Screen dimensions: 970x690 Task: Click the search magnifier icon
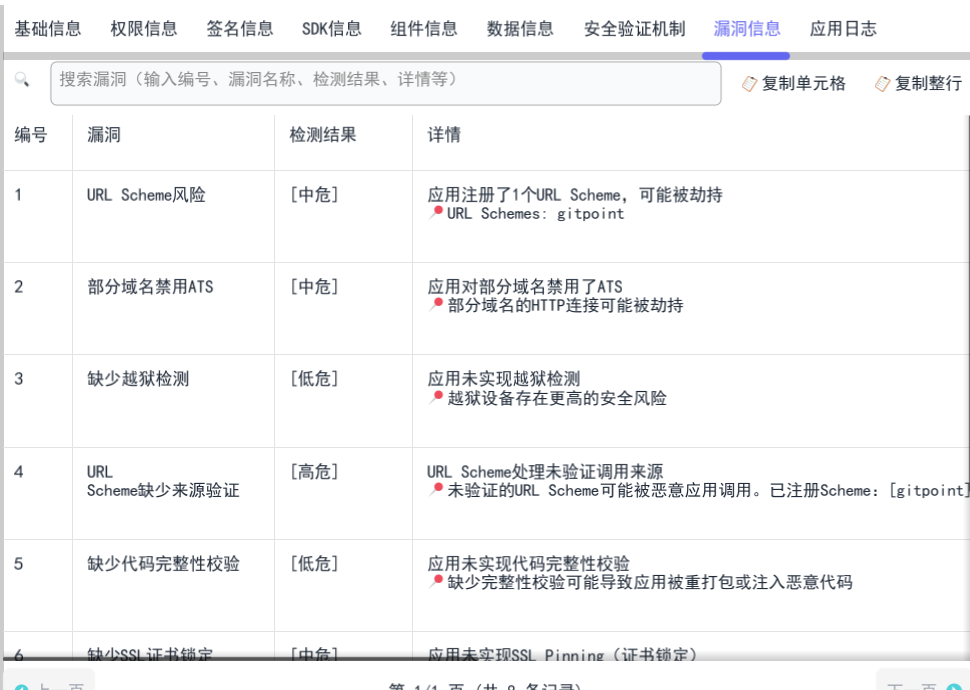click(x=23, y=83)
